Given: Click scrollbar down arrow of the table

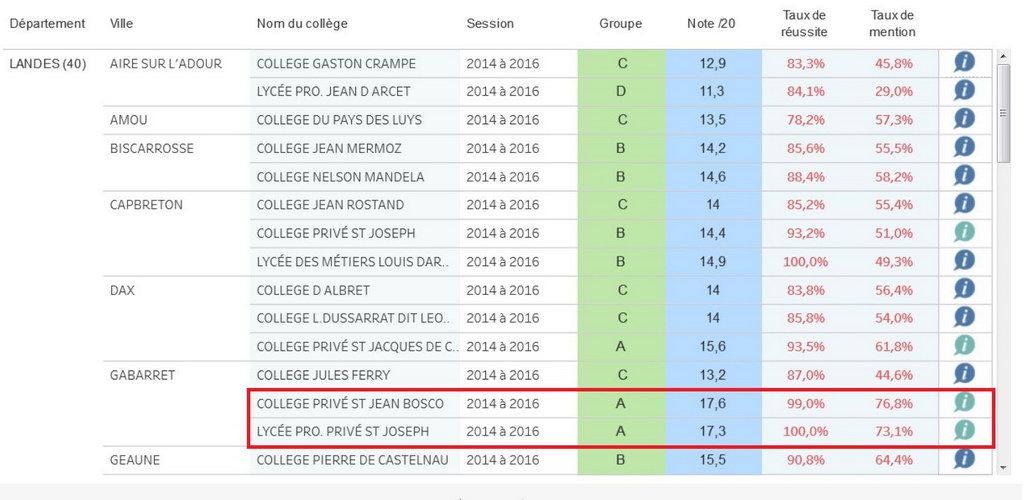Looking at the screenshot, I should point(1003,467).
